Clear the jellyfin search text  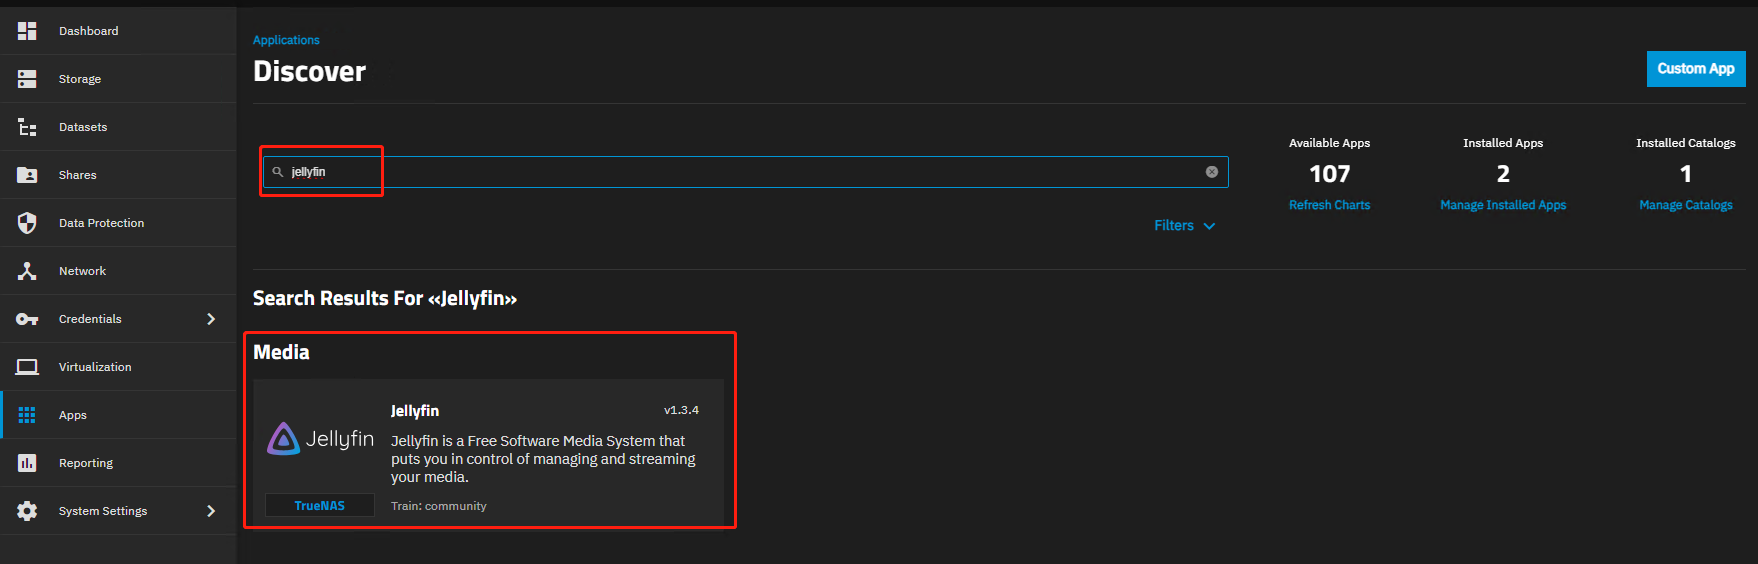1212,172
